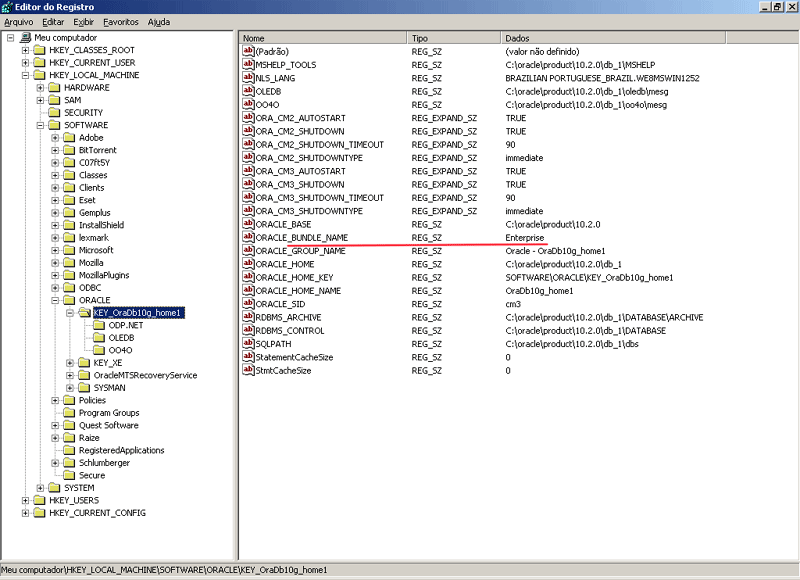The width and height of the screenshot is (800, 580).
Task: Click the status bar registry path
Action: click(164, 570)
